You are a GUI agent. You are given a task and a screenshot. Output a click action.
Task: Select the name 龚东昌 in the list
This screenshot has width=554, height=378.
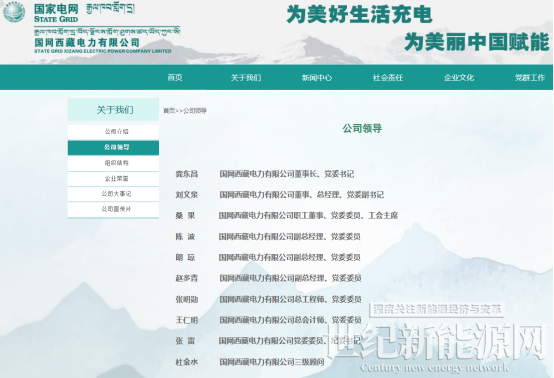pos(187,174)
